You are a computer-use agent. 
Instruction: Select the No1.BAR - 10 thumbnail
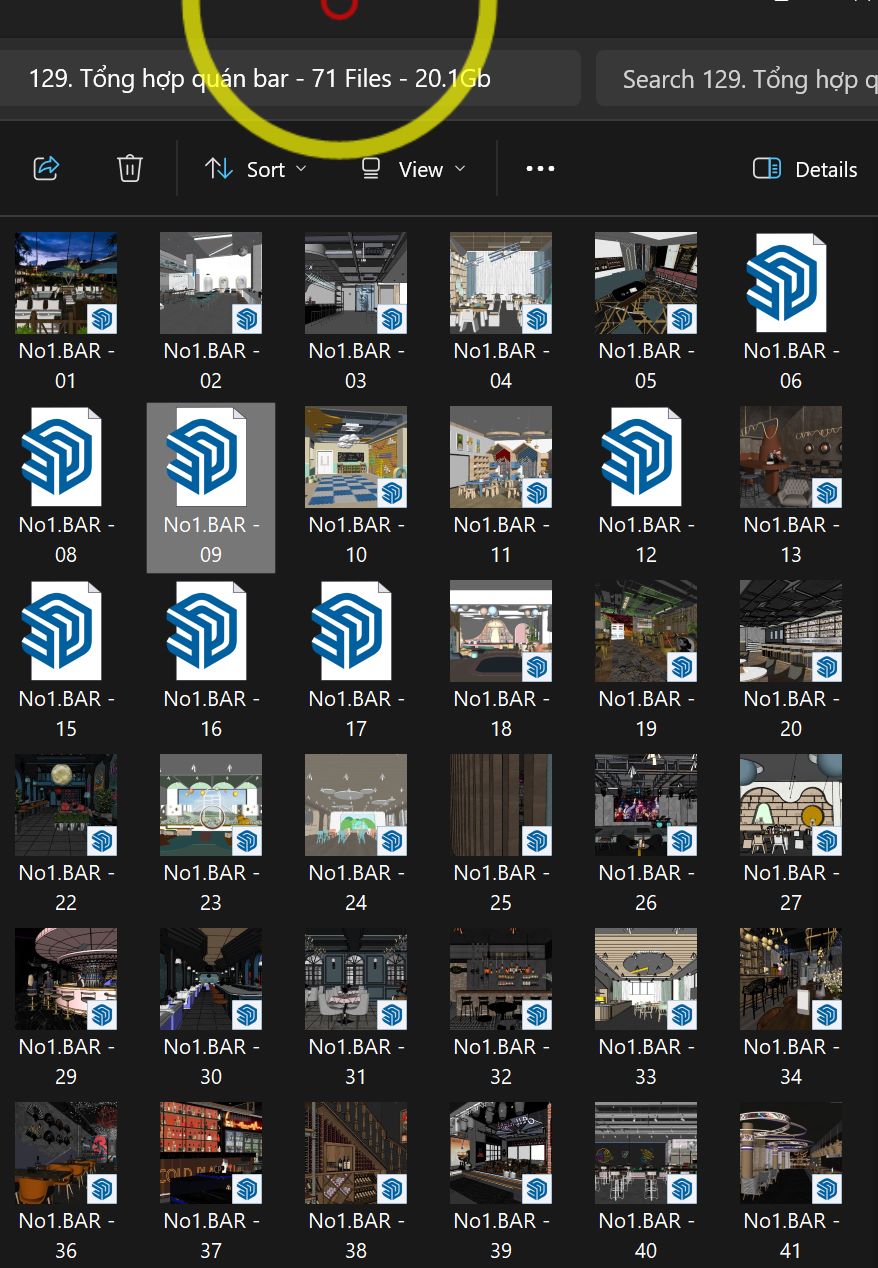(356, 457)
